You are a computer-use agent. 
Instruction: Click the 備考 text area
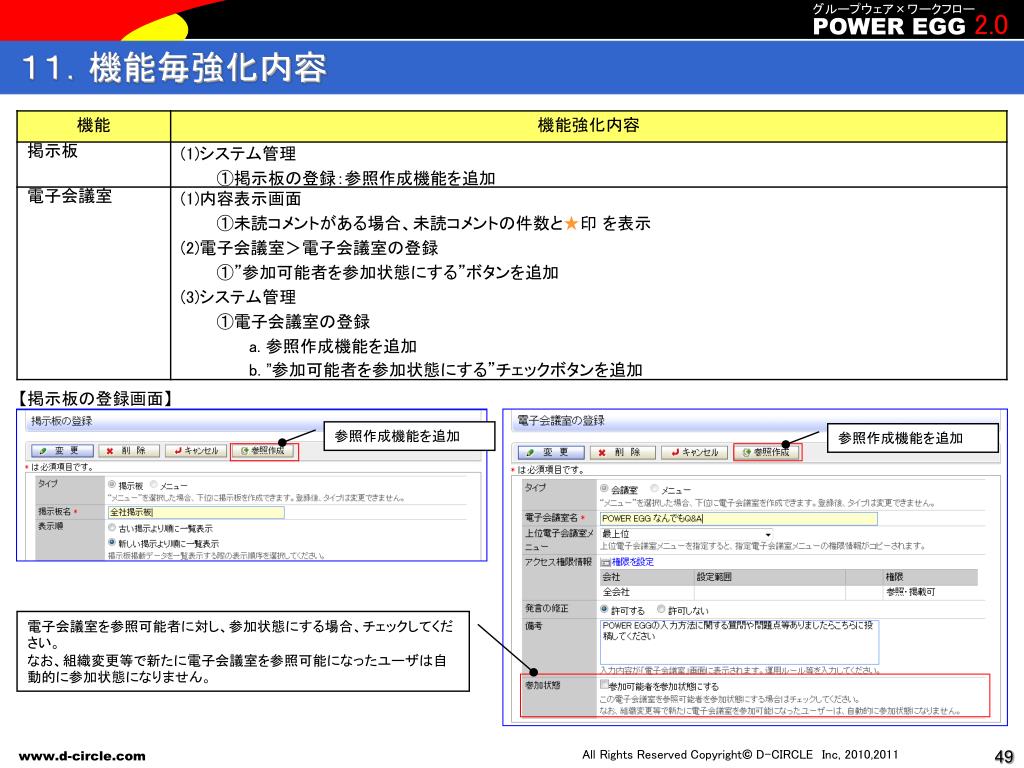(739, 642)
